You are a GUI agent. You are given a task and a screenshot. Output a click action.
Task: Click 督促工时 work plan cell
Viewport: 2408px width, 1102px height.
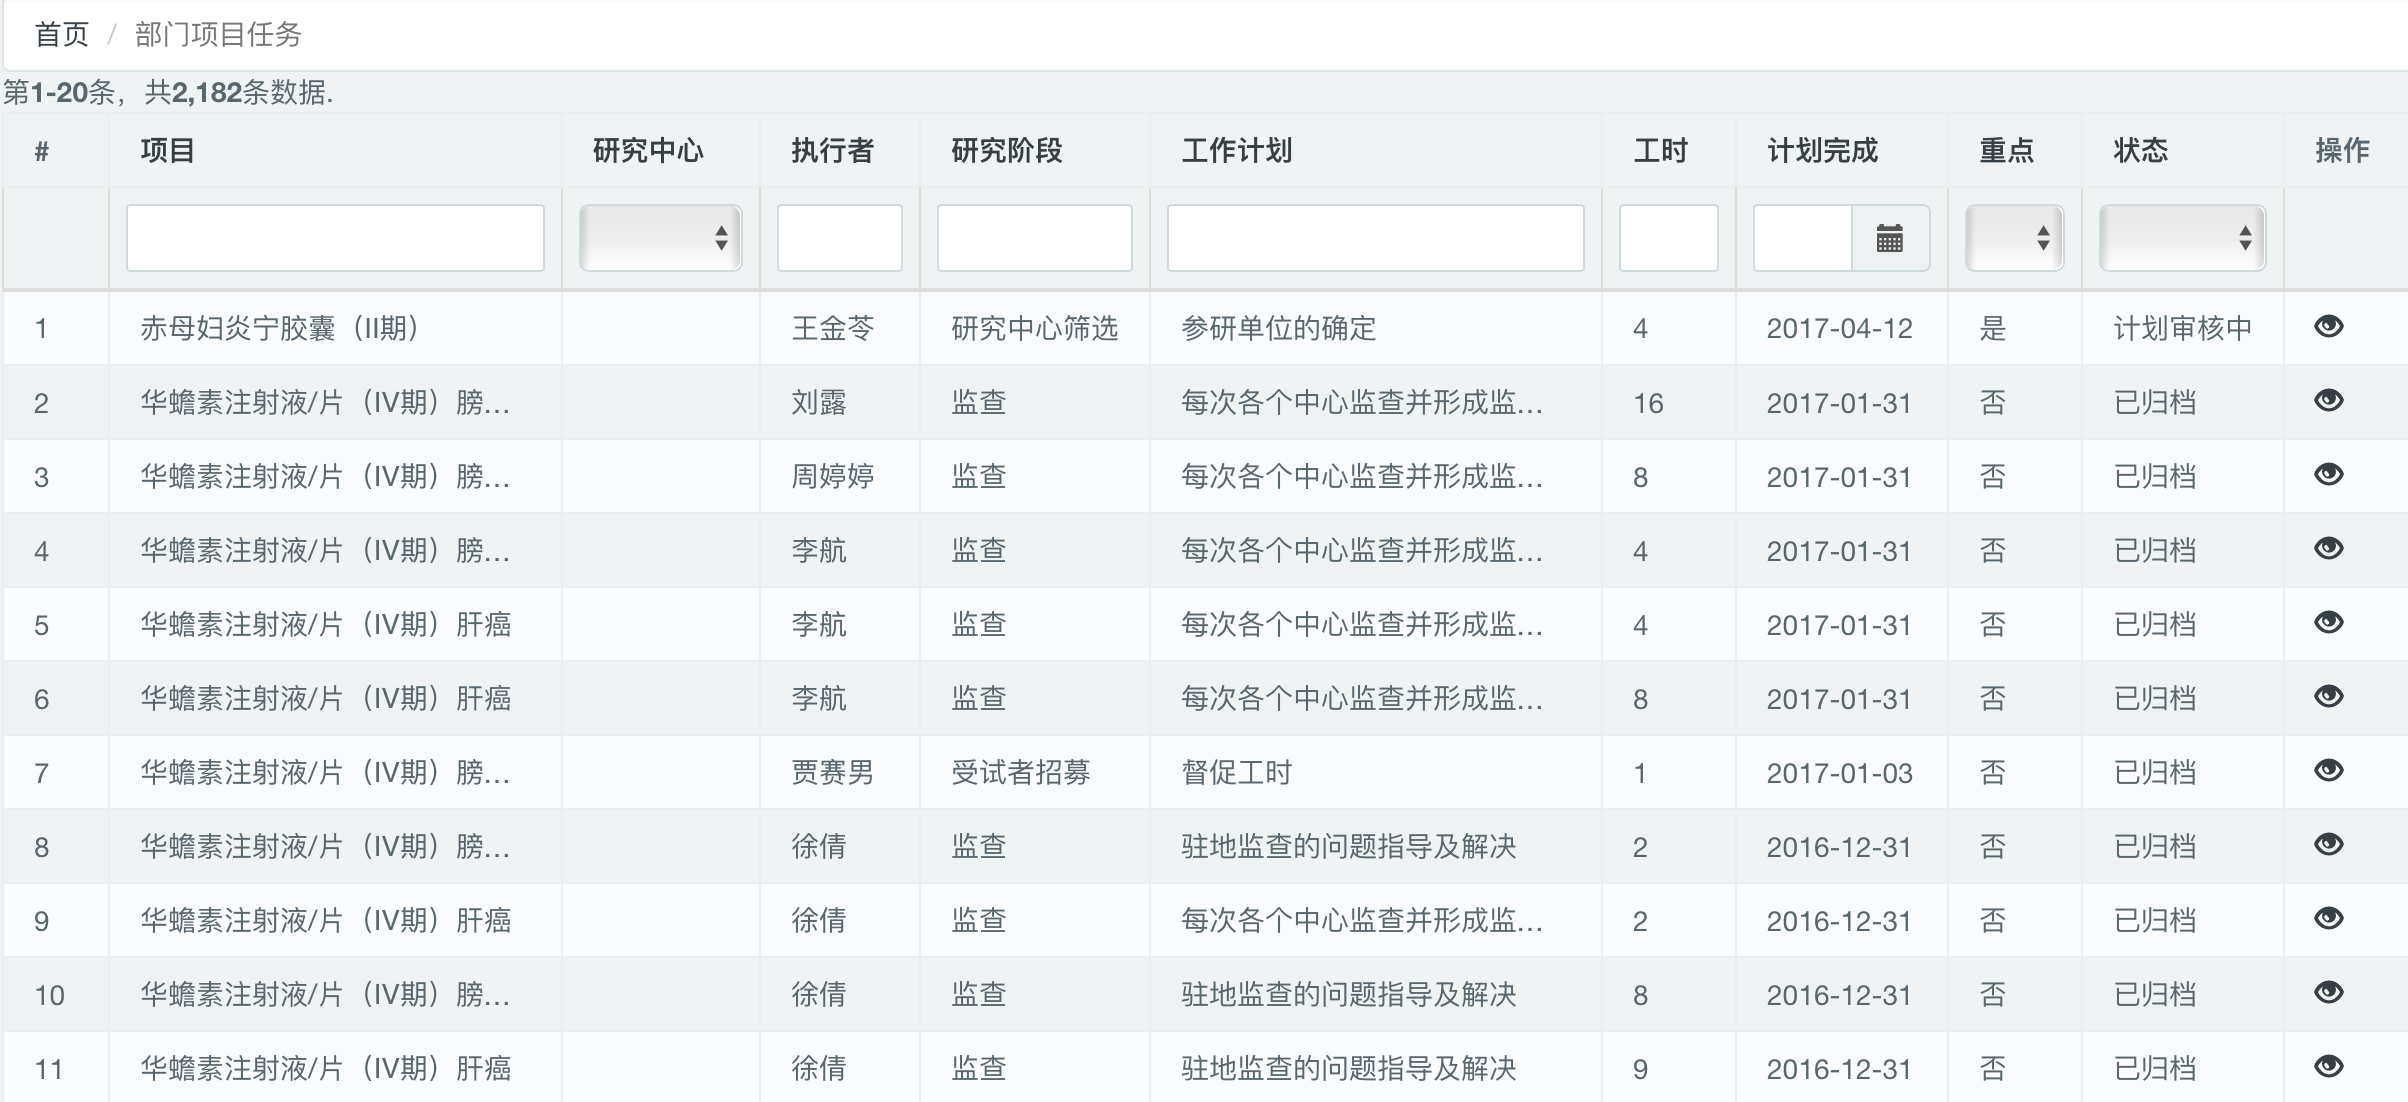[1236, 772]
